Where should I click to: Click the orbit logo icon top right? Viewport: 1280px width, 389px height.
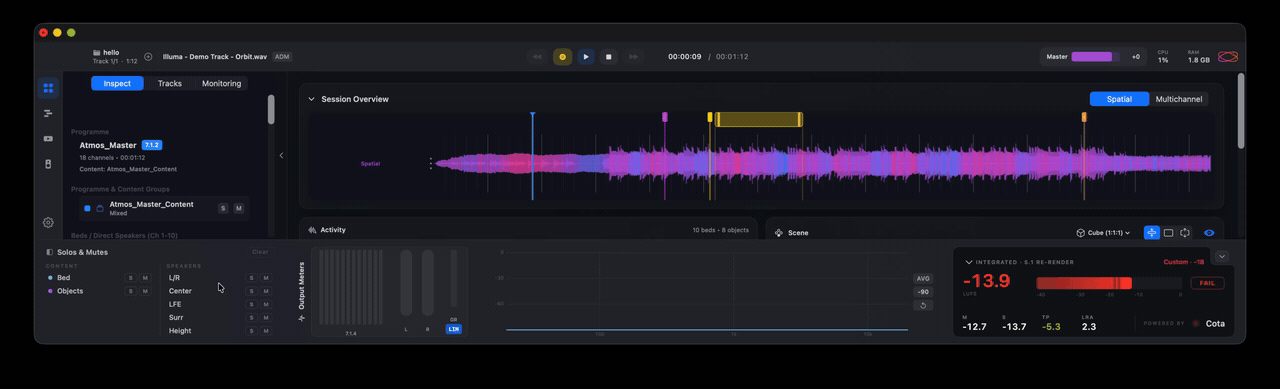click(1227, 57)
